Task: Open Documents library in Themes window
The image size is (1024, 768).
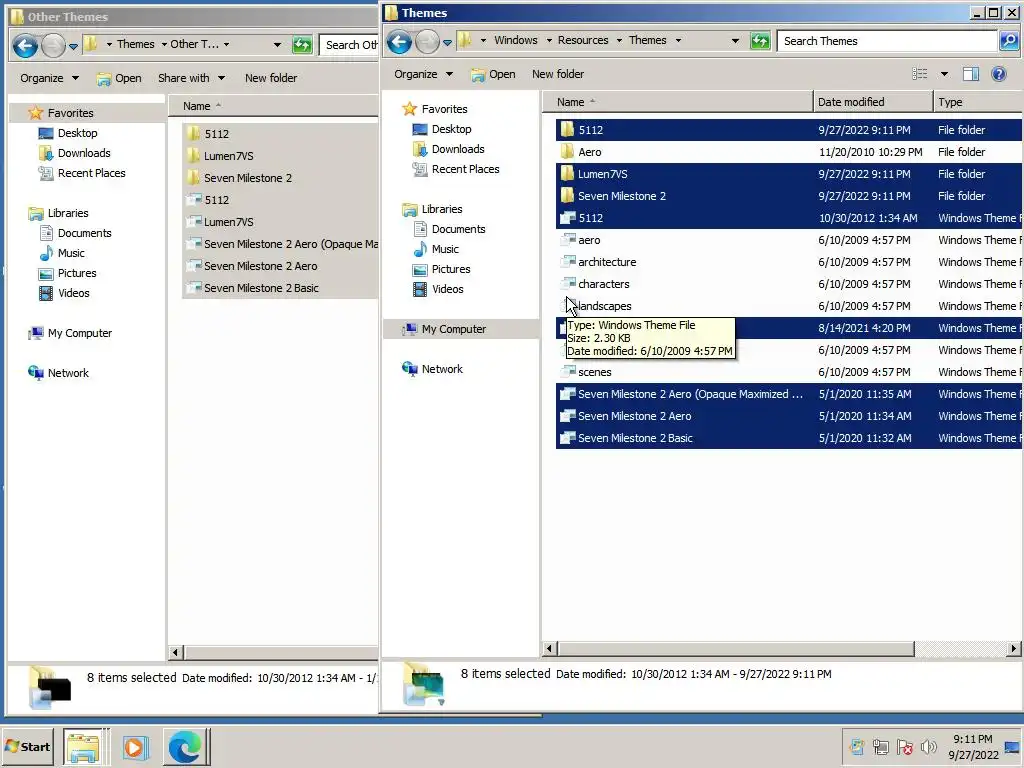Action: tap(449, 229)
